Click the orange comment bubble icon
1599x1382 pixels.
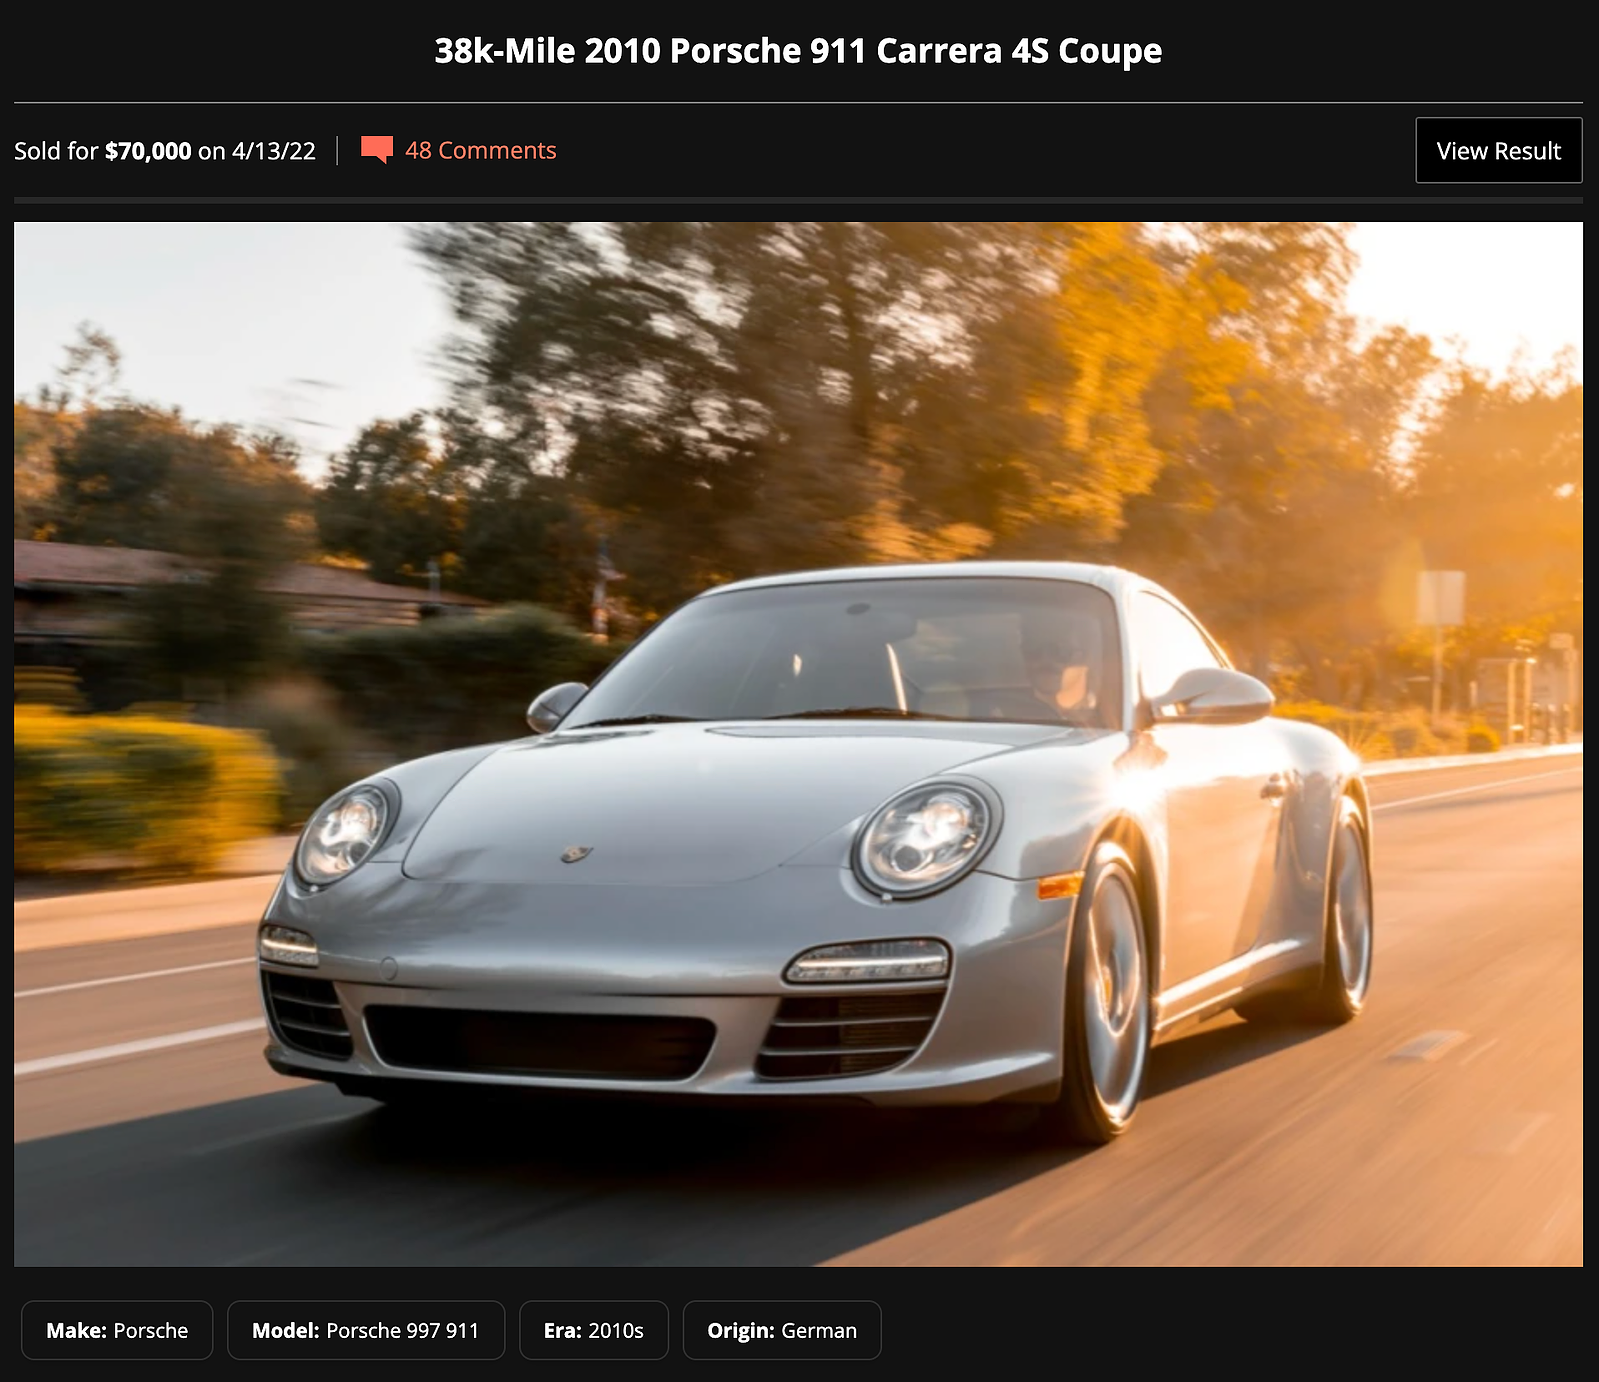tap(377, 150)
